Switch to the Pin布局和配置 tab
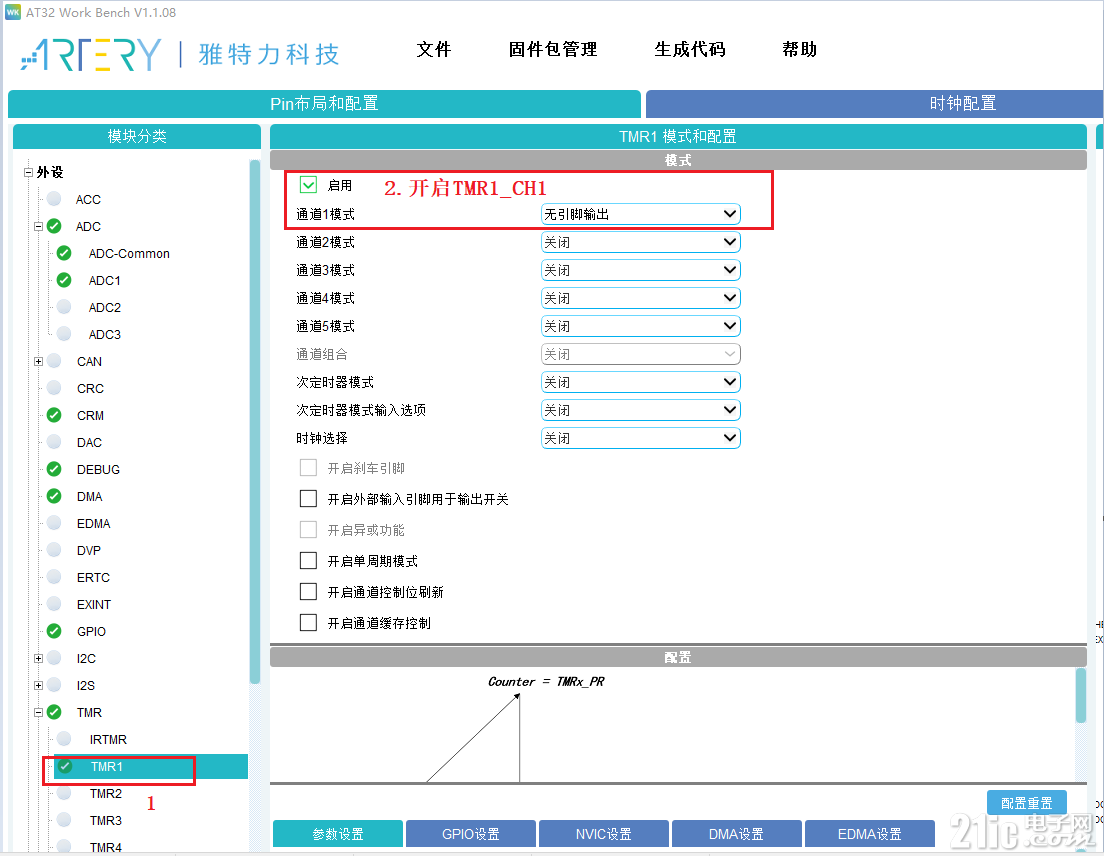The width and height of the screenshot is (1104, 856). (x=325, y=103)
